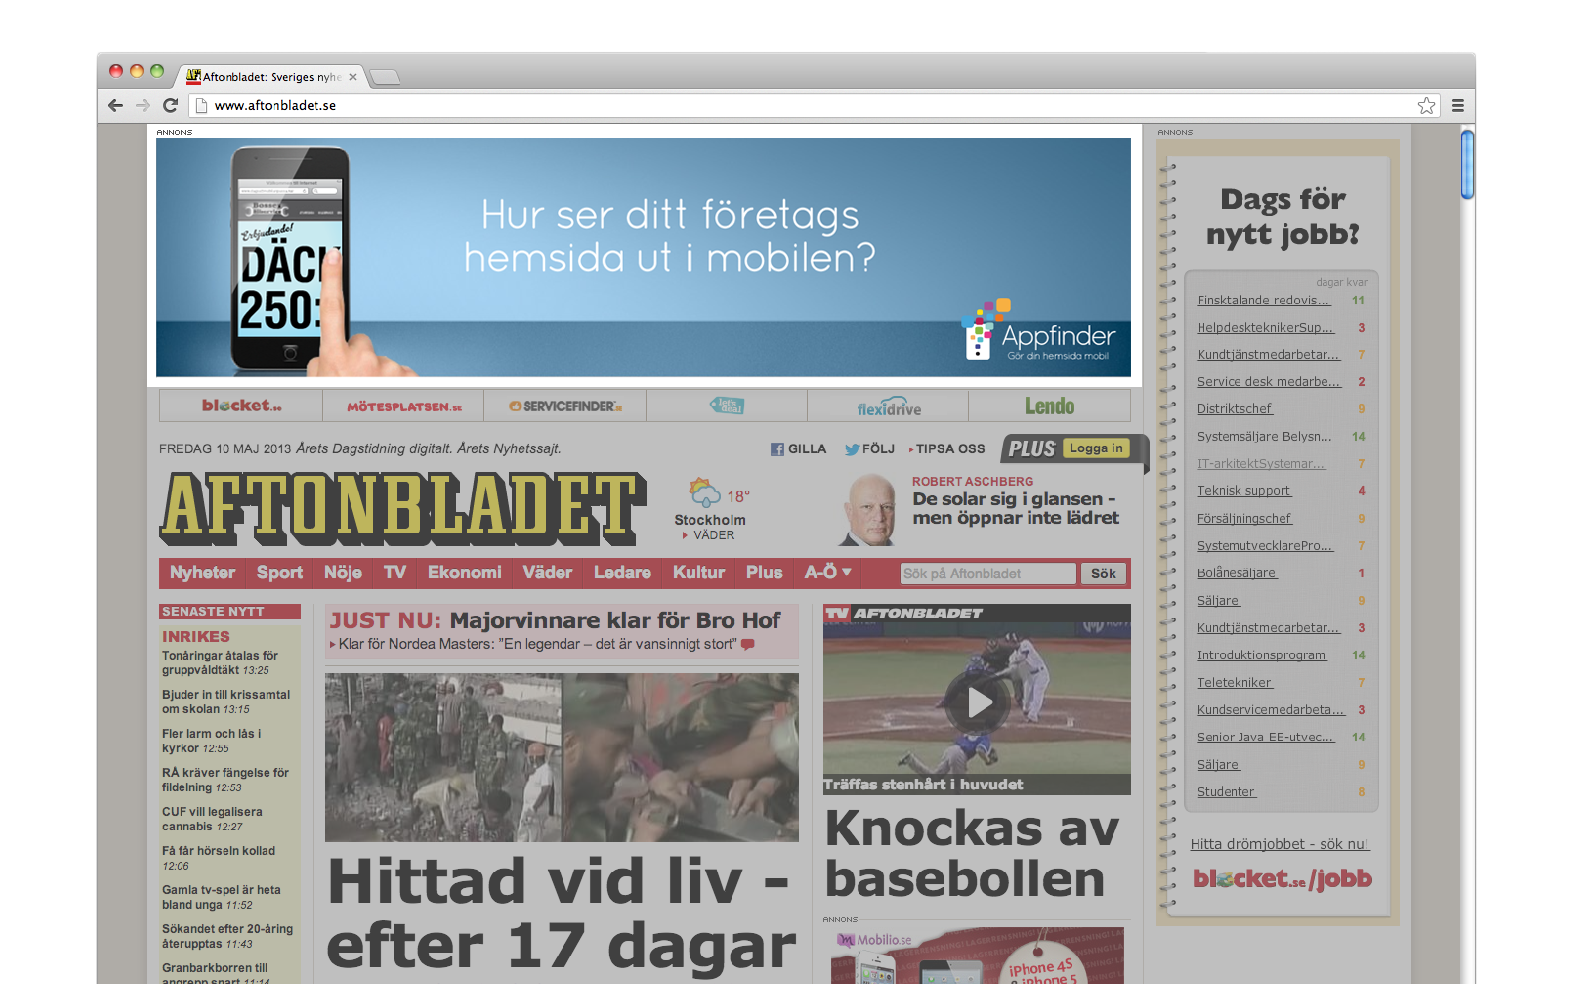Click the Facebook GILLA icon
The image size is (1585, 984).
pos(777,449)
